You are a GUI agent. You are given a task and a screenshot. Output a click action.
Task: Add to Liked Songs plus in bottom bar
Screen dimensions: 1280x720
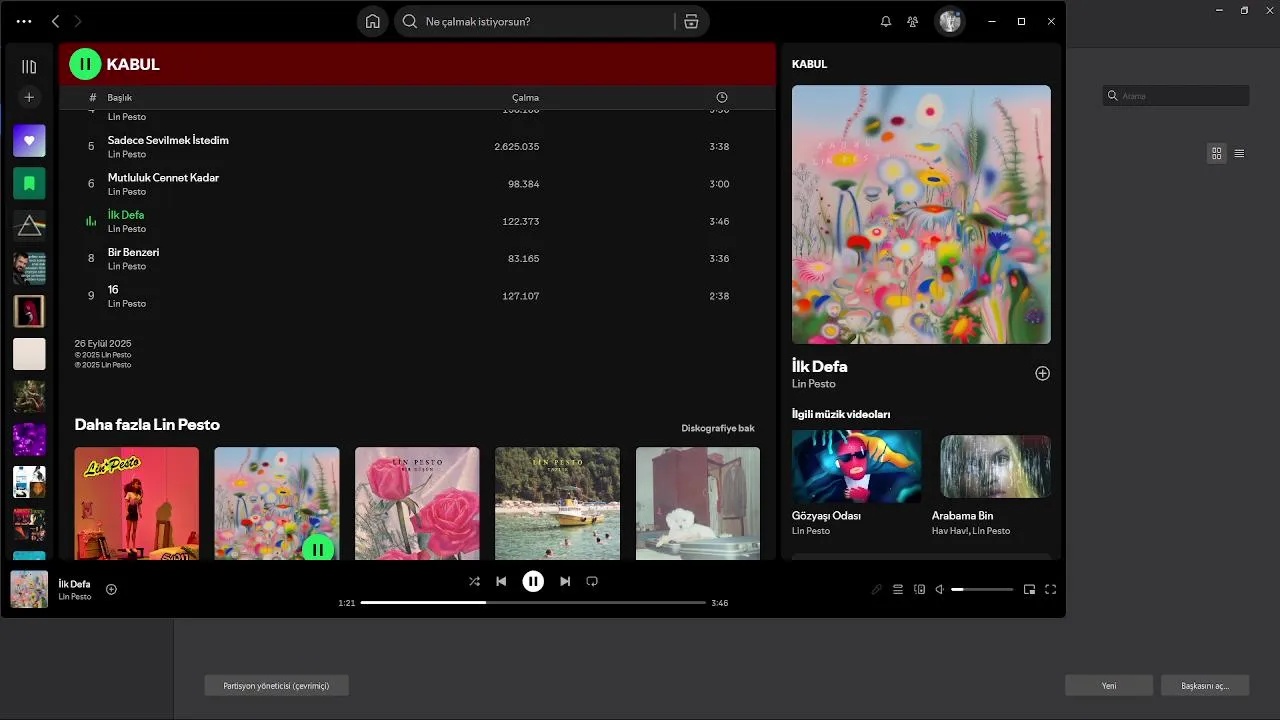pos(111,589)
